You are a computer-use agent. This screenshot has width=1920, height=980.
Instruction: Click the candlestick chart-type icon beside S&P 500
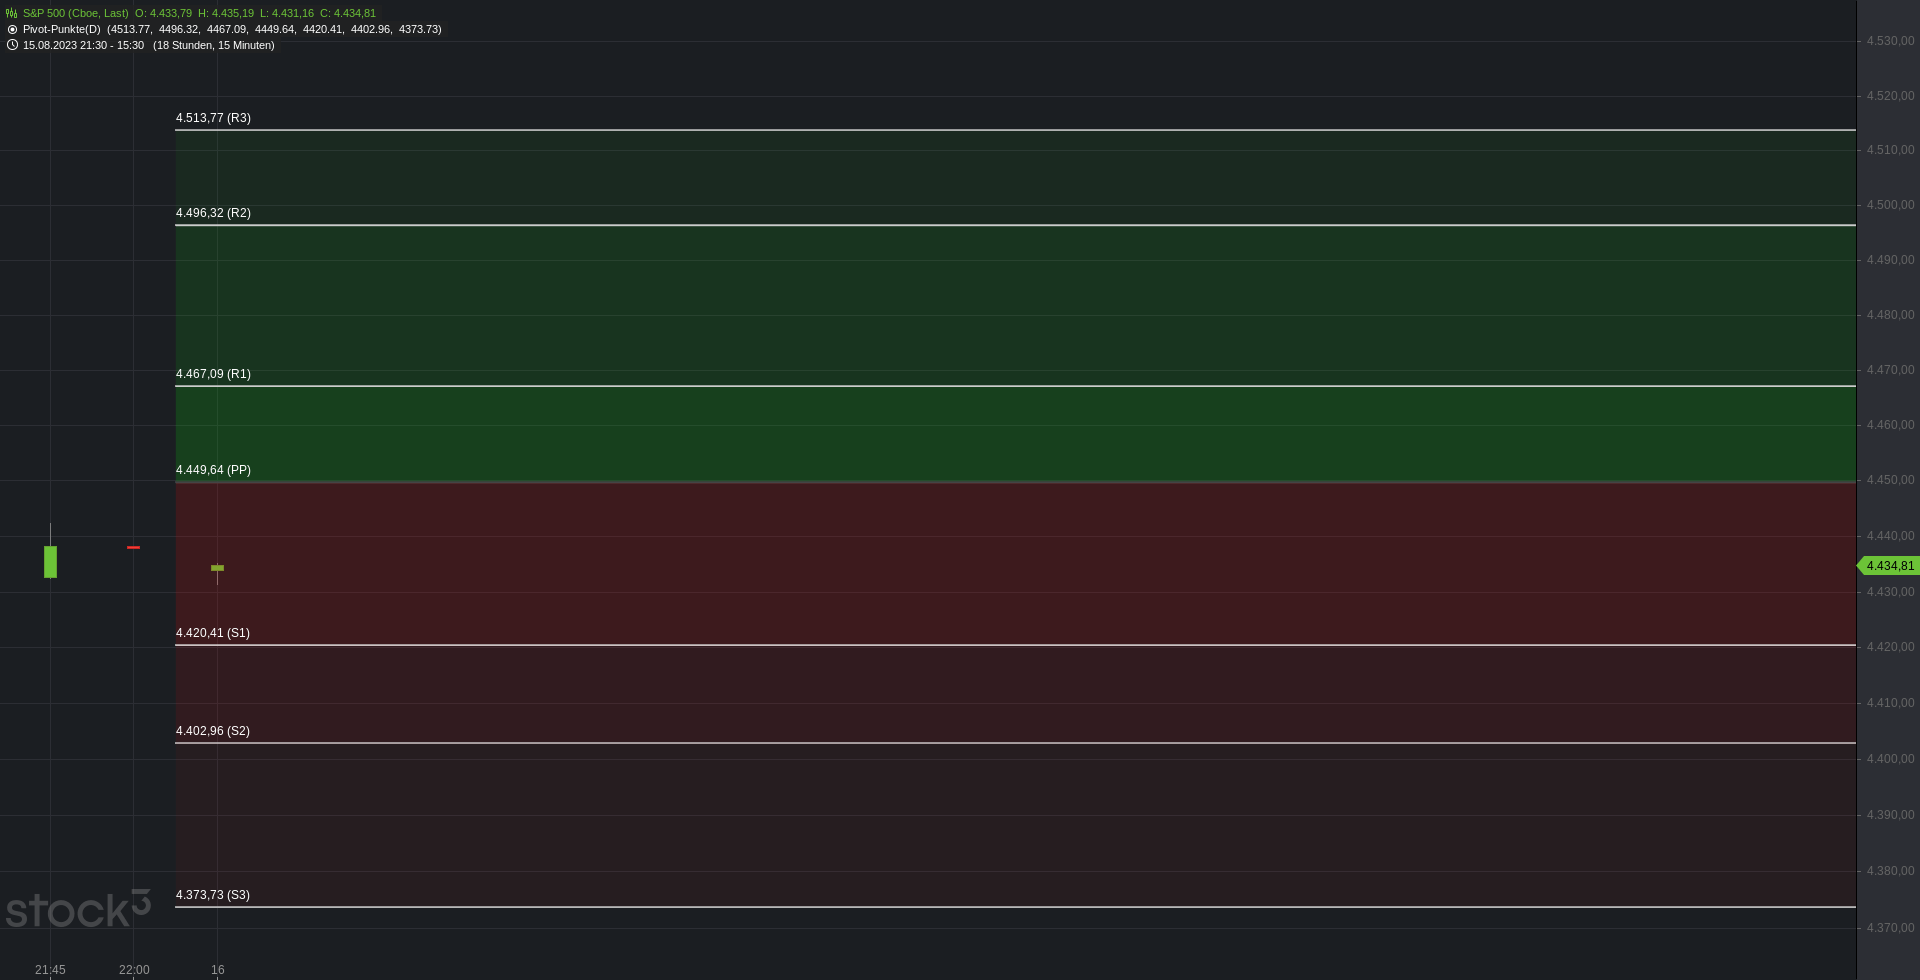pos(12,13)
